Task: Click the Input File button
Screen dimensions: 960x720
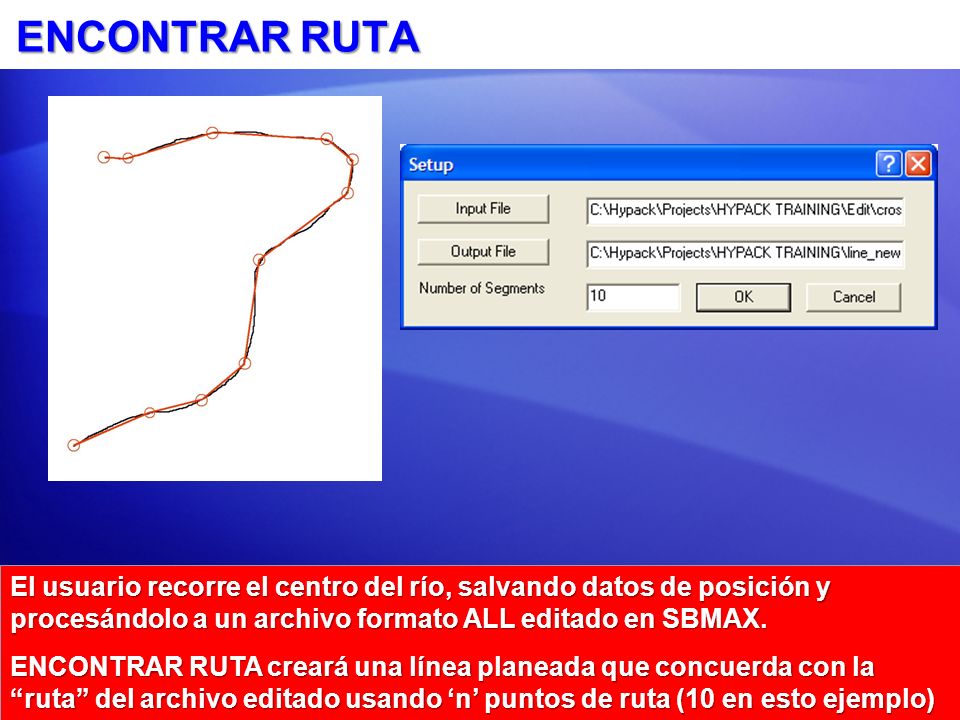Action: click(483, 209)
